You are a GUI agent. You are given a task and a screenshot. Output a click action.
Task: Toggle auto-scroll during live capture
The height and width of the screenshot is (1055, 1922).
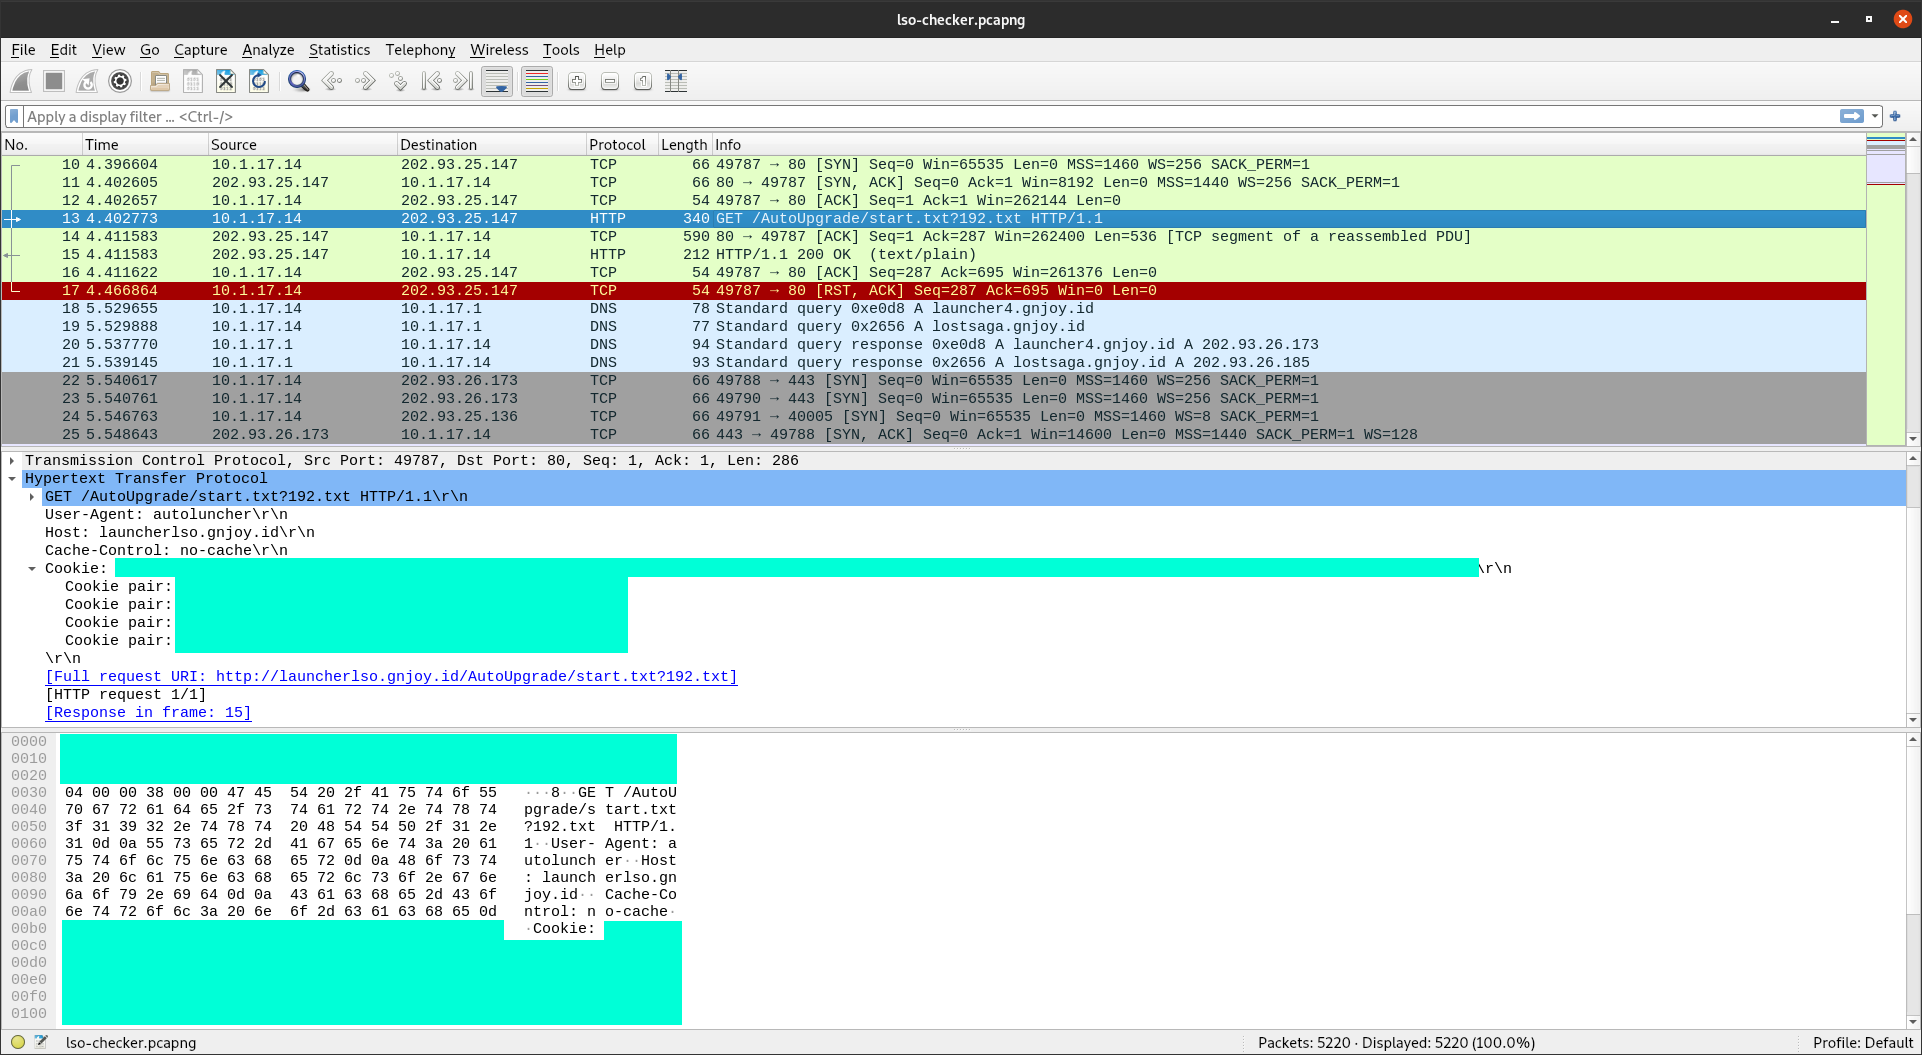[x=497, y=82]
